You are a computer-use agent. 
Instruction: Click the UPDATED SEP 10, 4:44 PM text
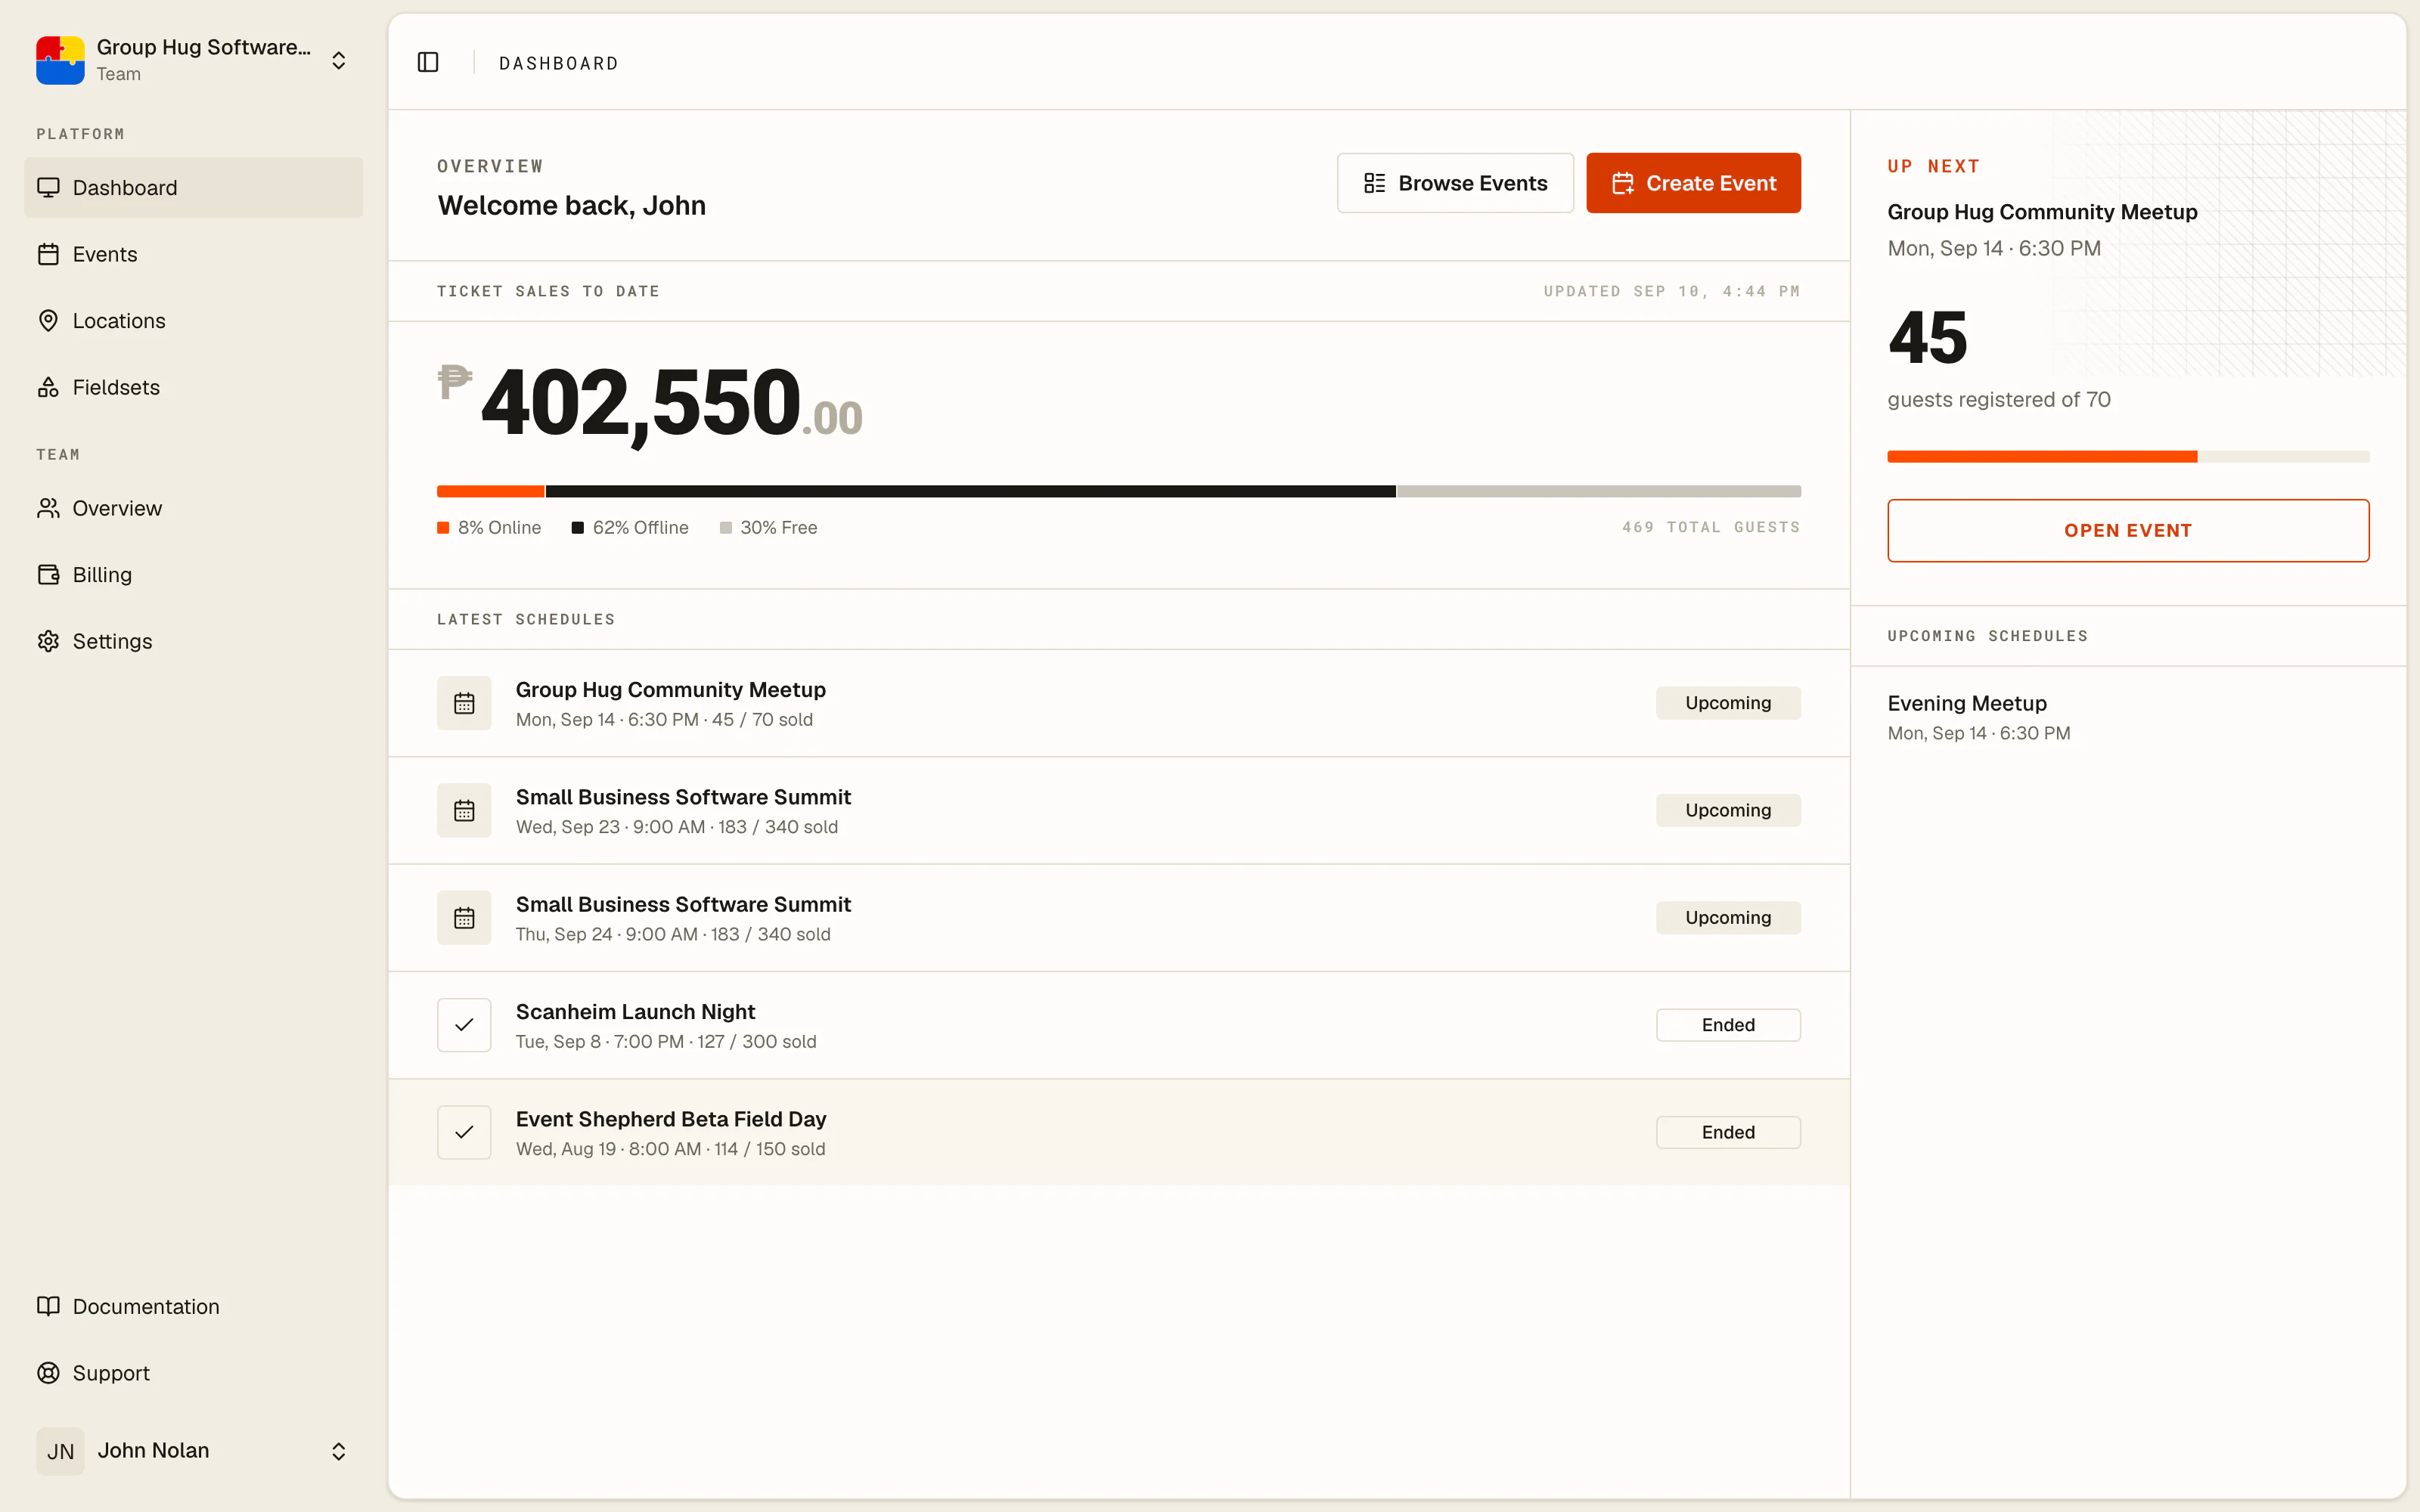[x=1671, y=291]
